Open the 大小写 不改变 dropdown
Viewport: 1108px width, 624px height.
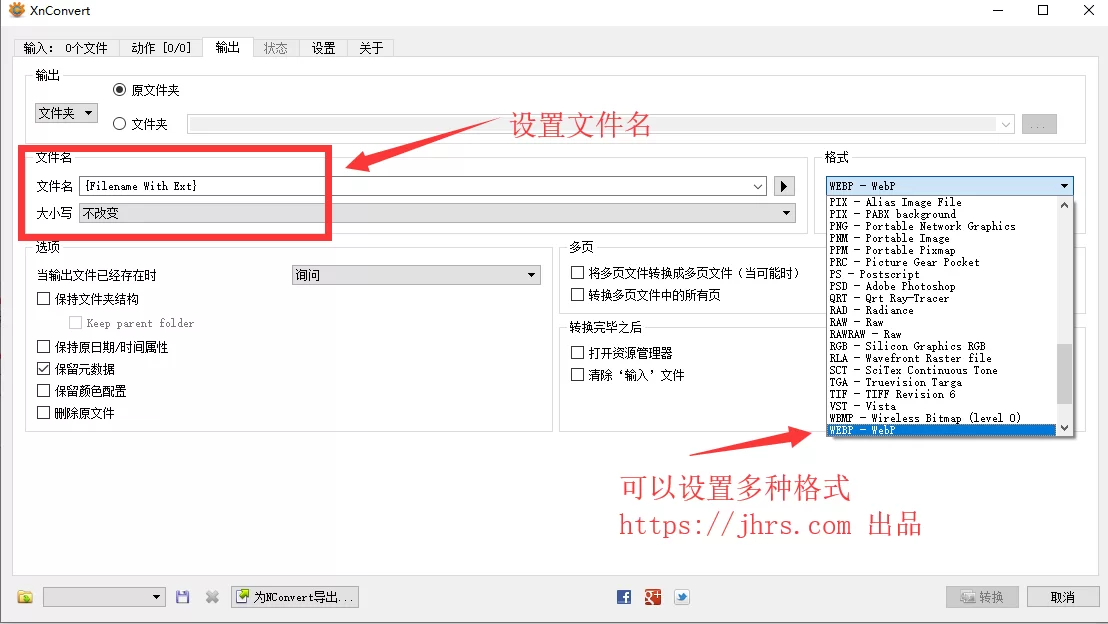click(437, 213)
